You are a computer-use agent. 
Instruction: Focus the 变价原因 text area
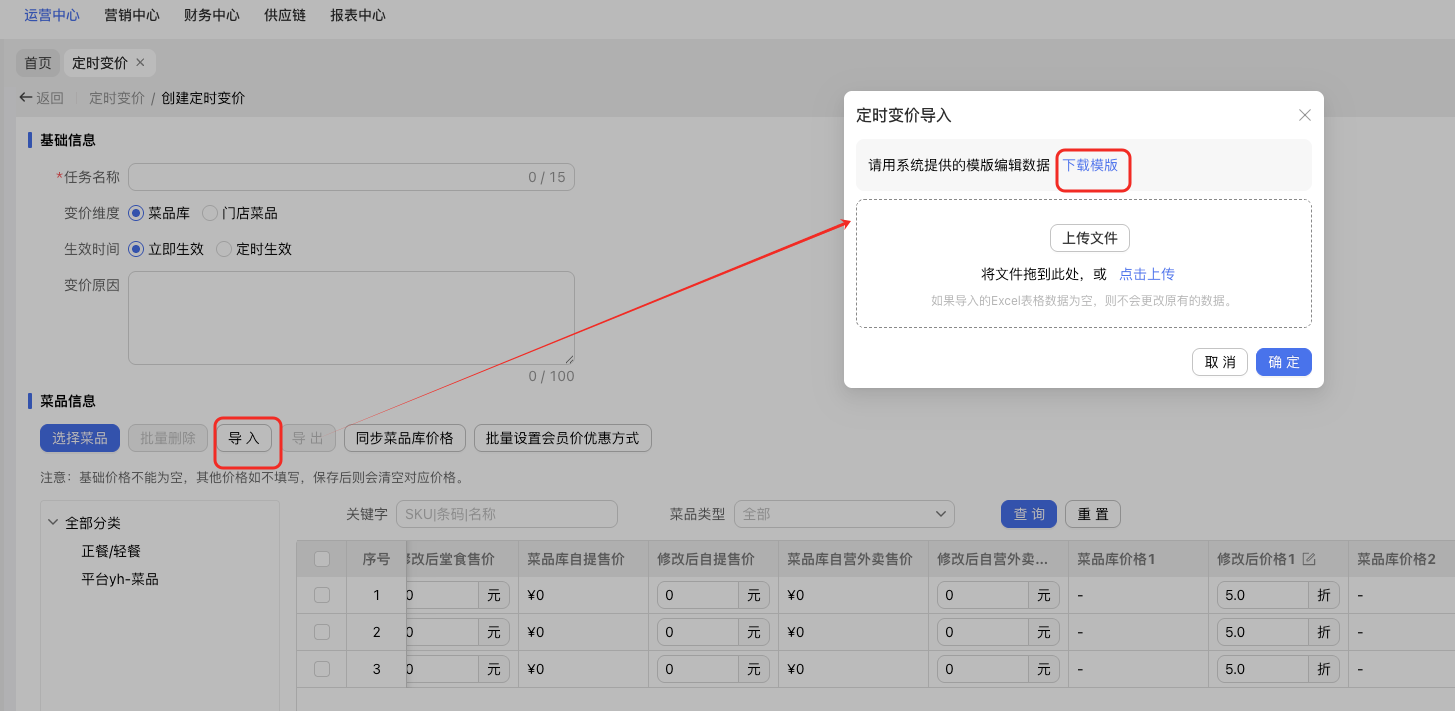click(x=351, y=318)
